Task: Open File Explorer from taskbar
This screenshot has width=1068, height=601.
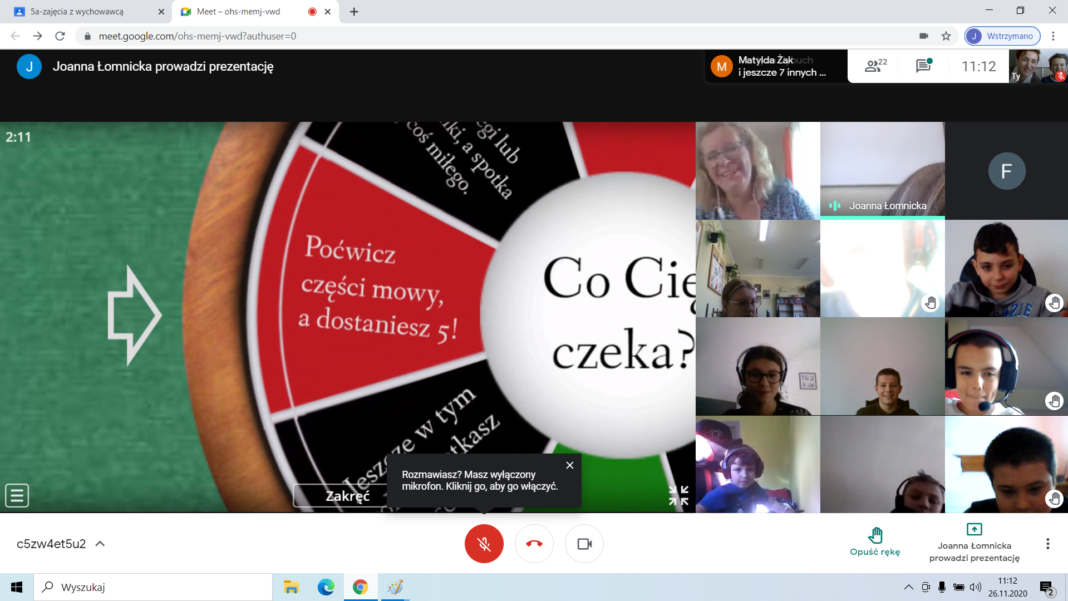Action: [x=292, y=587]
